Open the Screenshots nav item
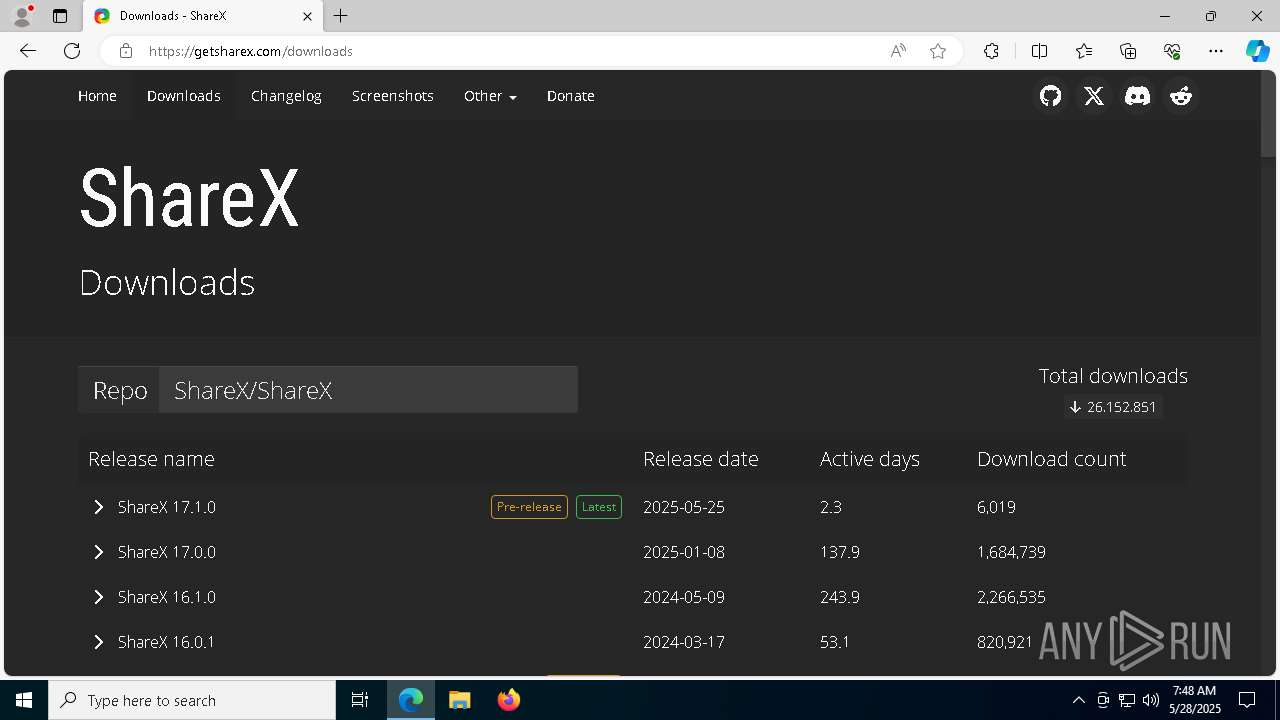 (x=393, y=96)
